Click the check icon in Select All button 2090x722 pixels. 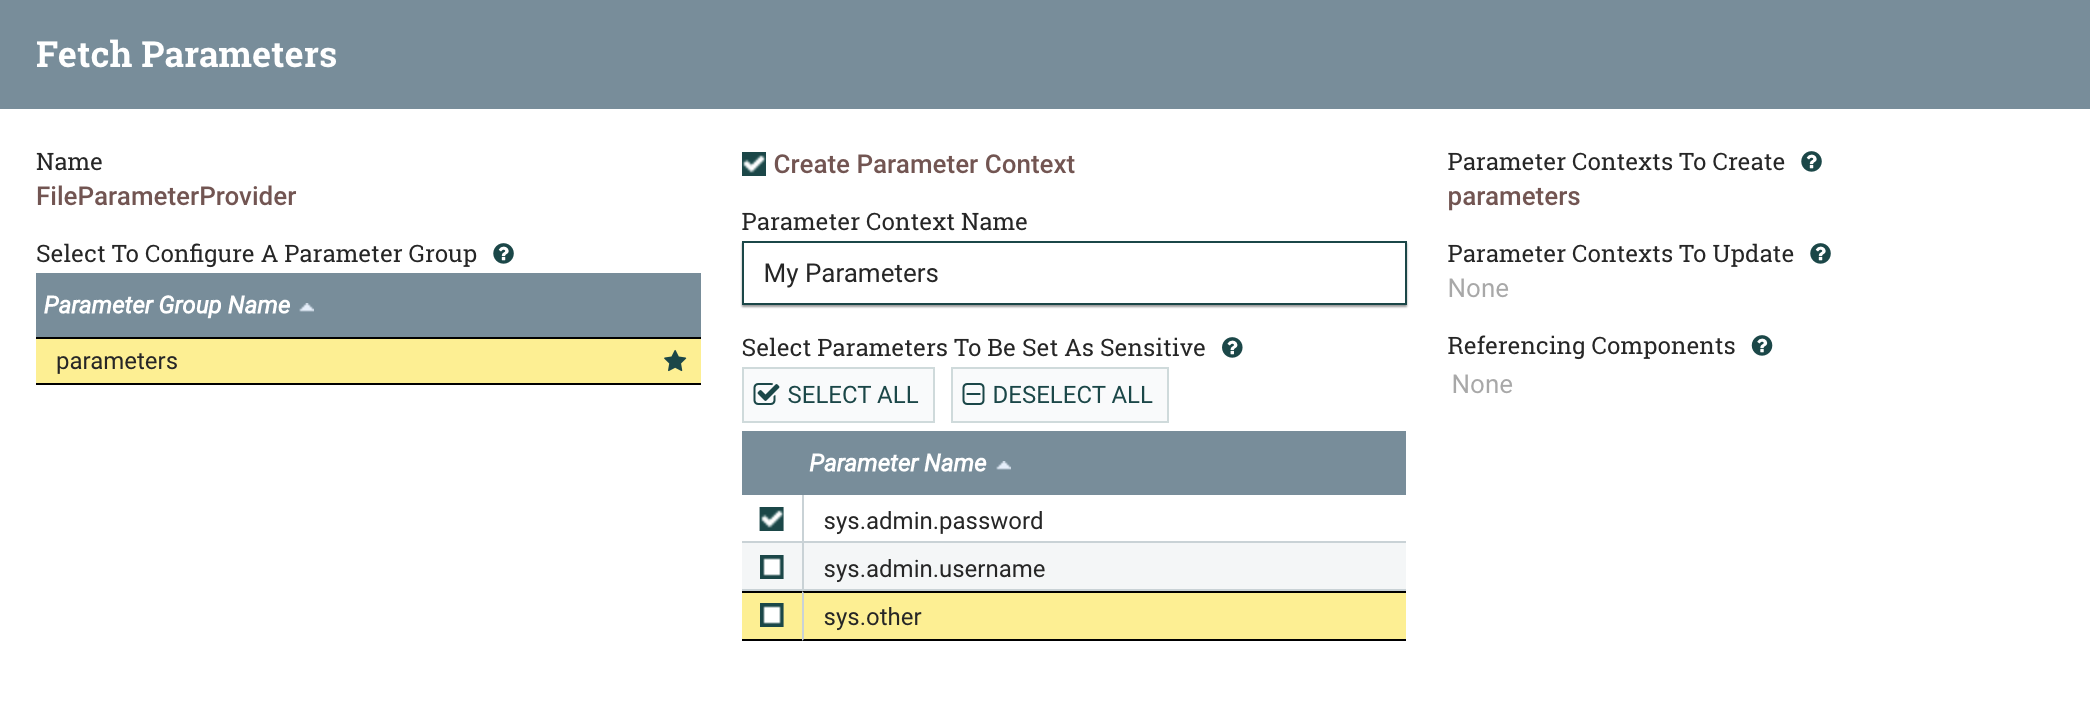tap(766, 395)
